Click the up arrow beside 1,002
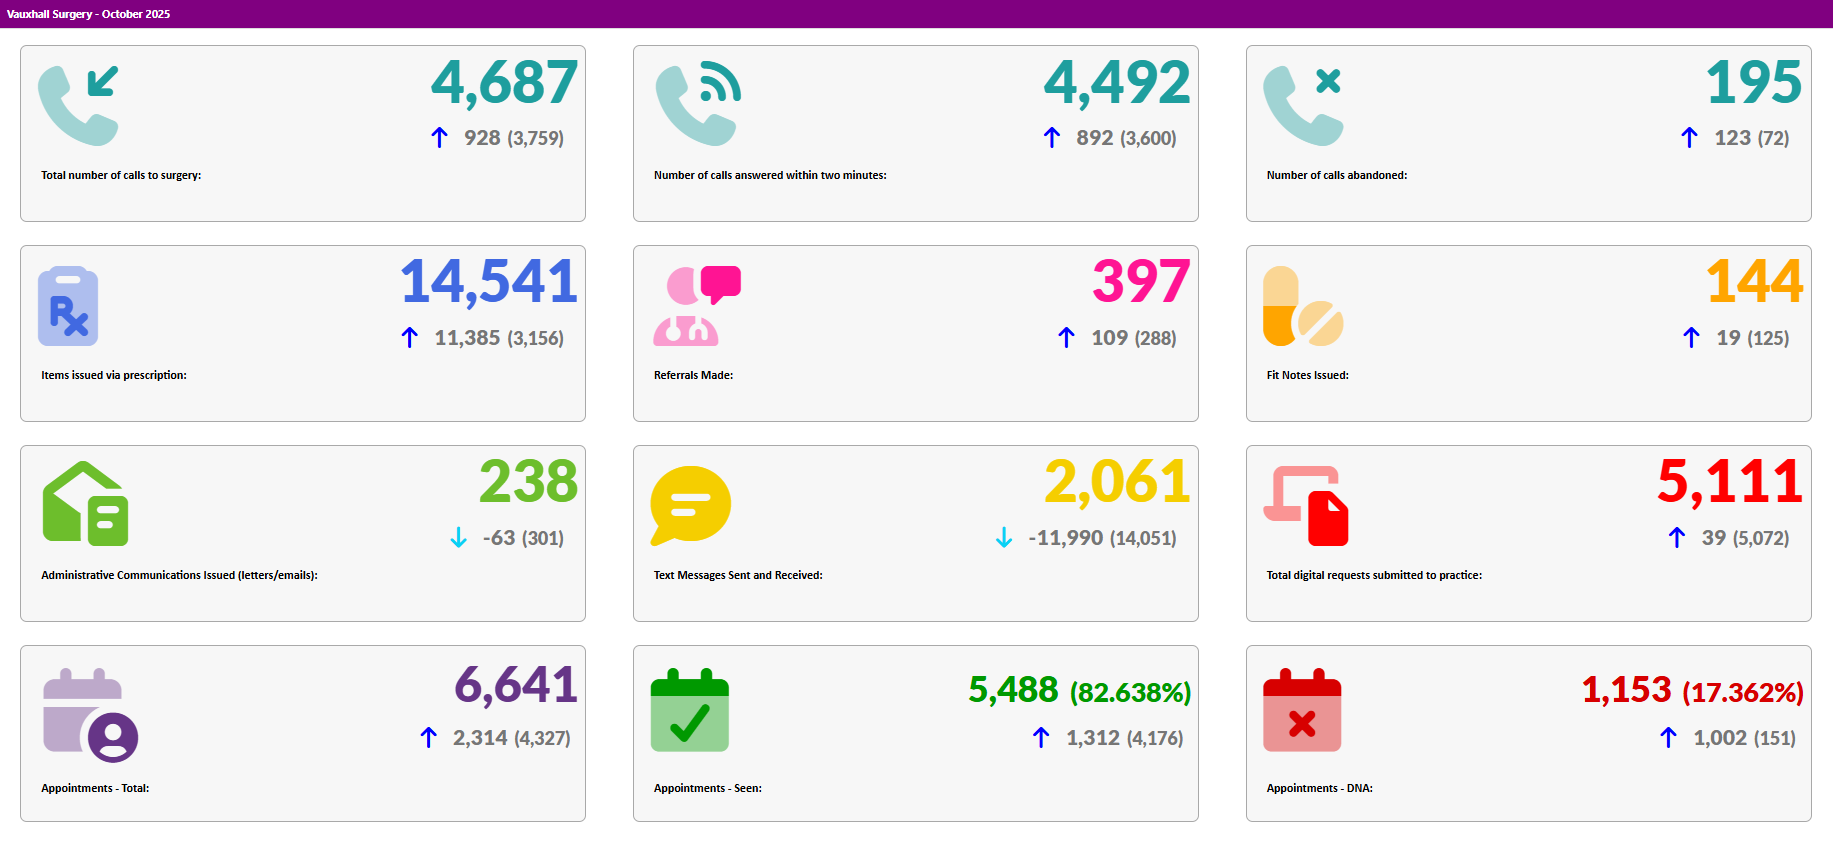1833x841 pixels. coord(1668,738)
